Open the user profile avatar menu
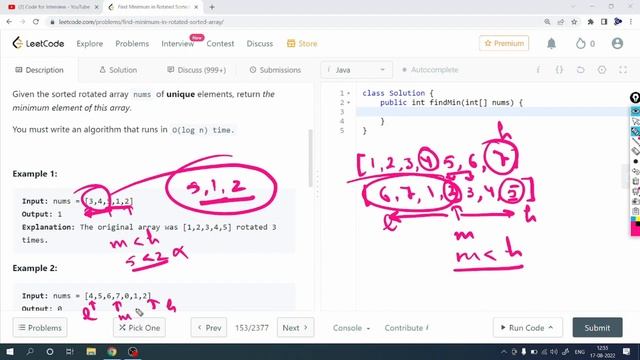This screenshot has height=360, width=640. pyautogui.click(x=617, y=43)
